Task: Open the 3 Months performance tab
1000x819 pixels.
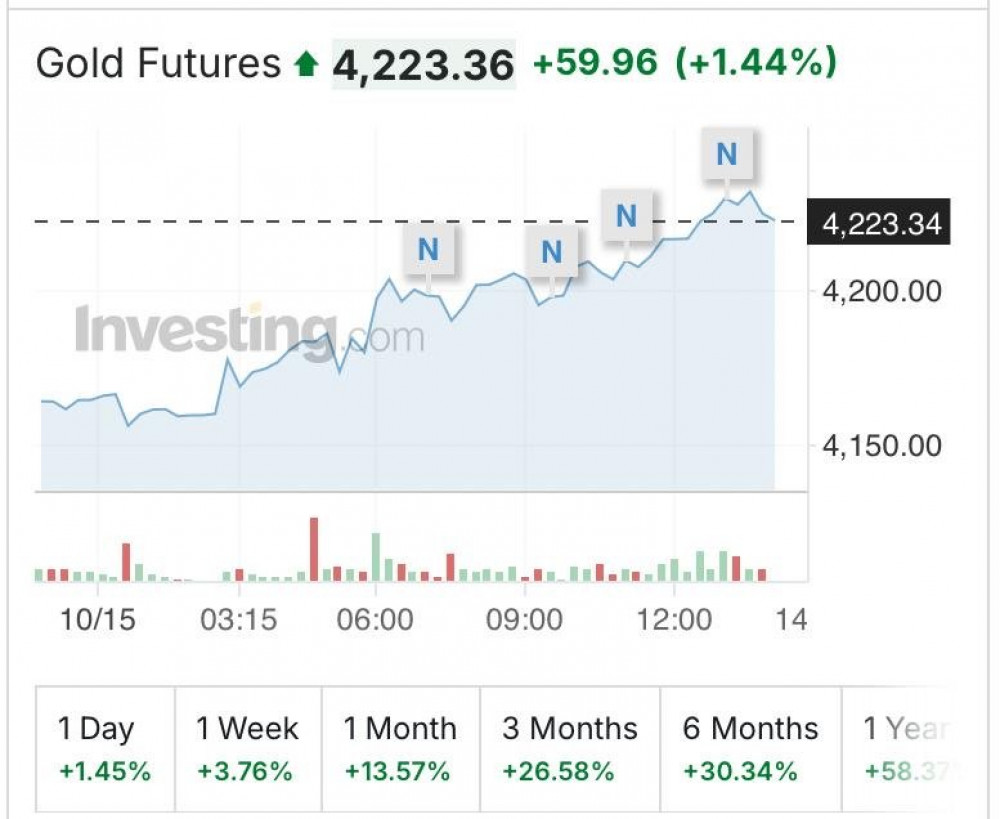Action: (570, 748)
